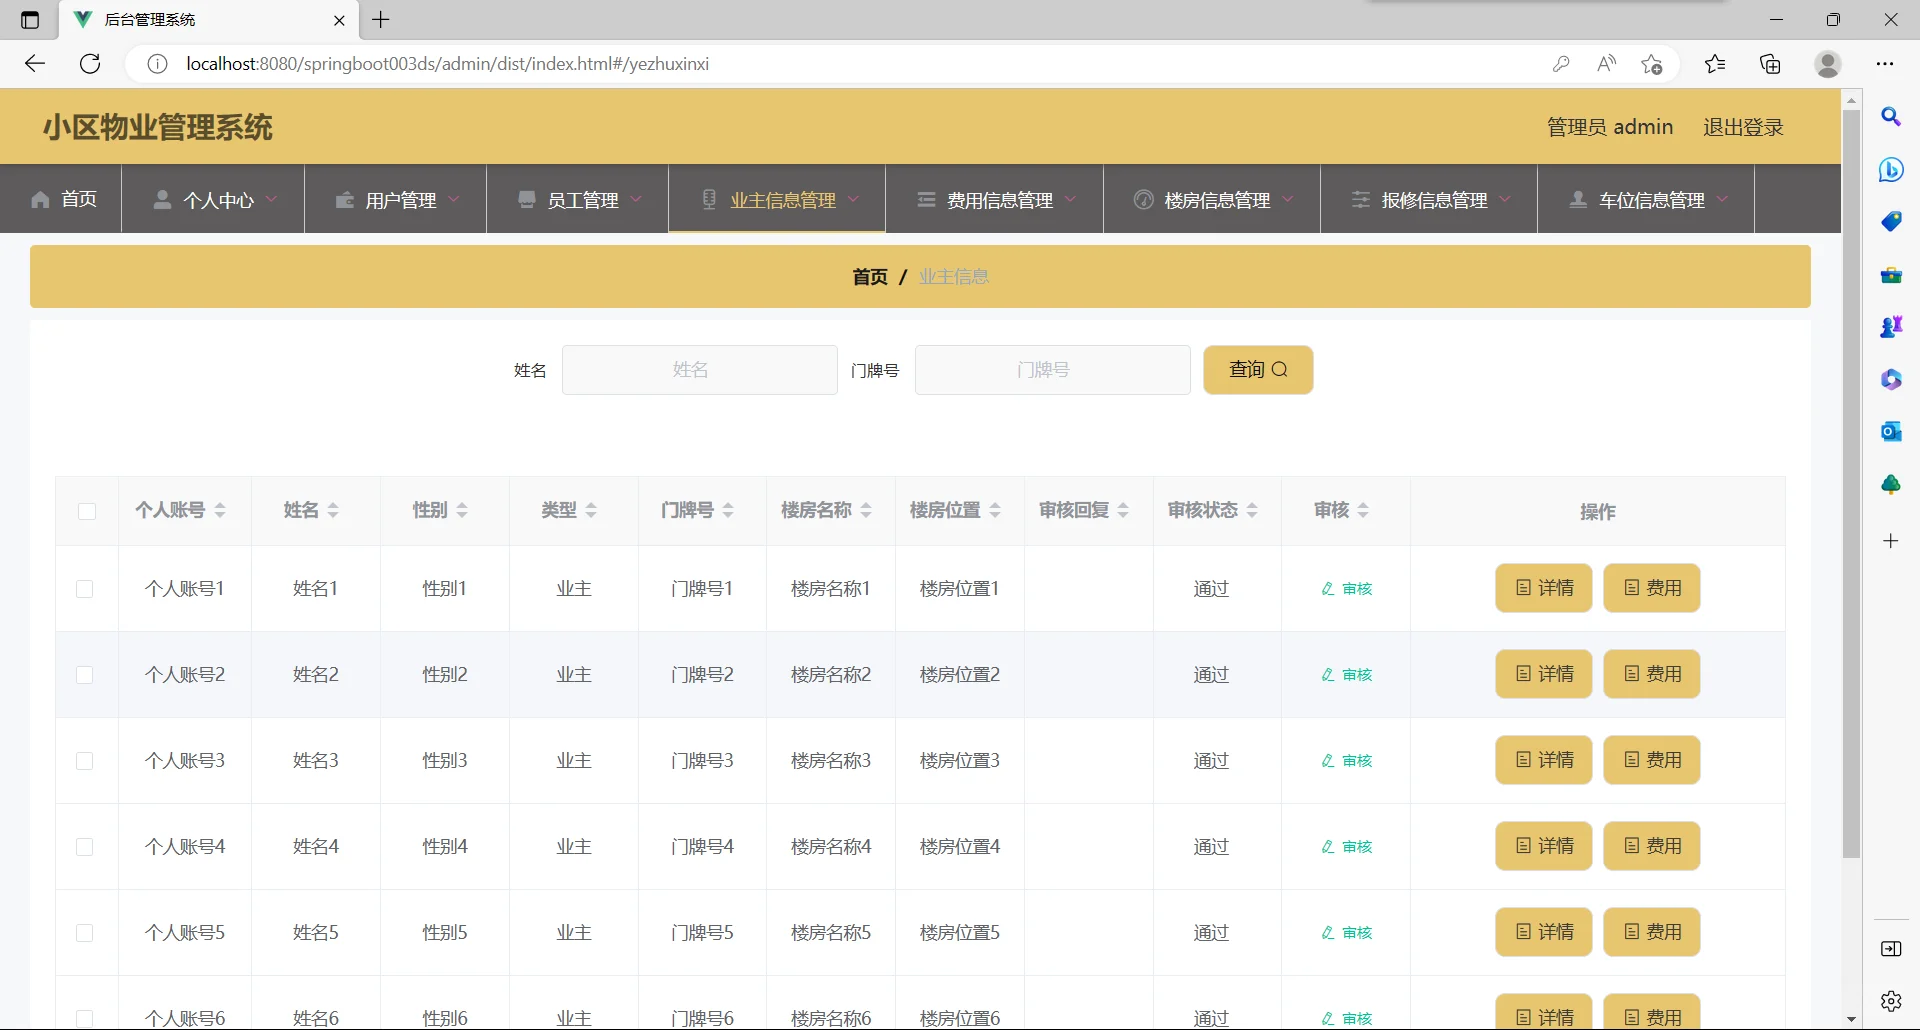The image size is (1920, 1030).
Task: Open the 车位信息管理 dropdown menu
Action: pyautogui.click(x=1724, y=199)
